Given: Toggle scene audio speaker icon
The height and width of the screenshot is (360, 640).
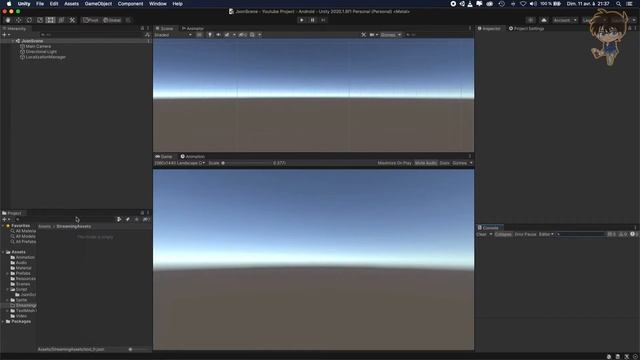Looking at the screenshot, I should 218,35.
